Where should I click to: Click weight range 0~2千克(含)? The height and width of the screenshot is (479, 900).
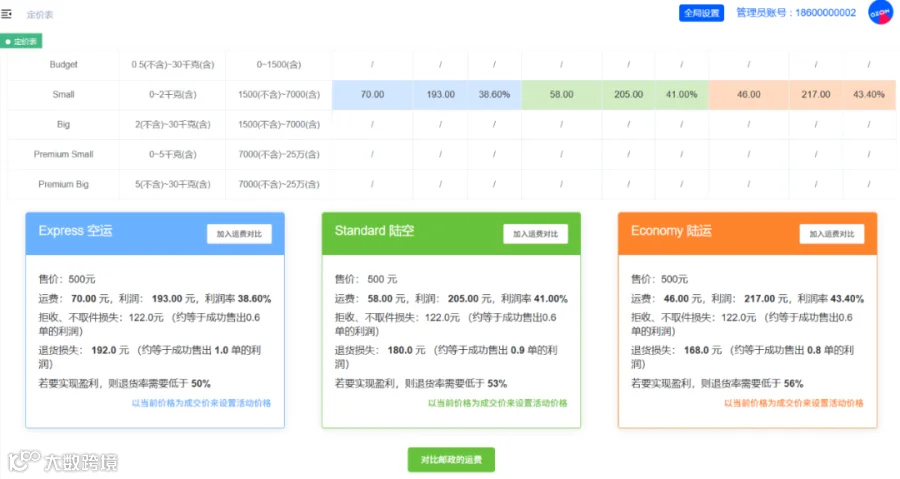[x=173, y=94]
